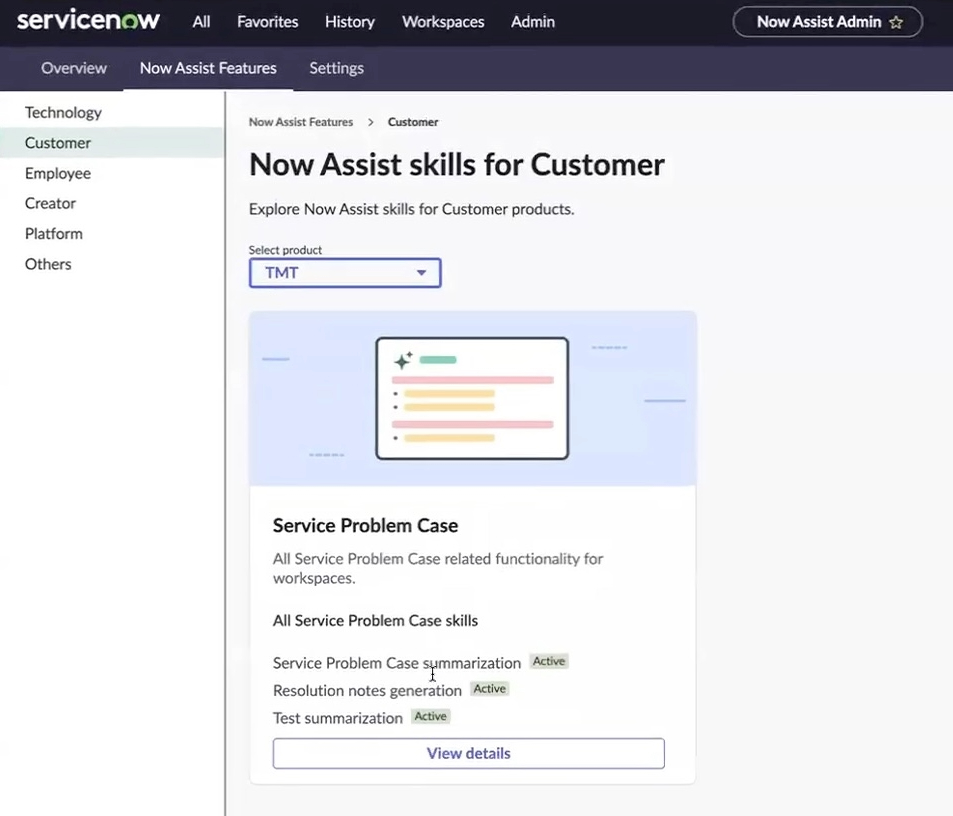Click Active badge for Resolution notes generation

pos(490,688)
